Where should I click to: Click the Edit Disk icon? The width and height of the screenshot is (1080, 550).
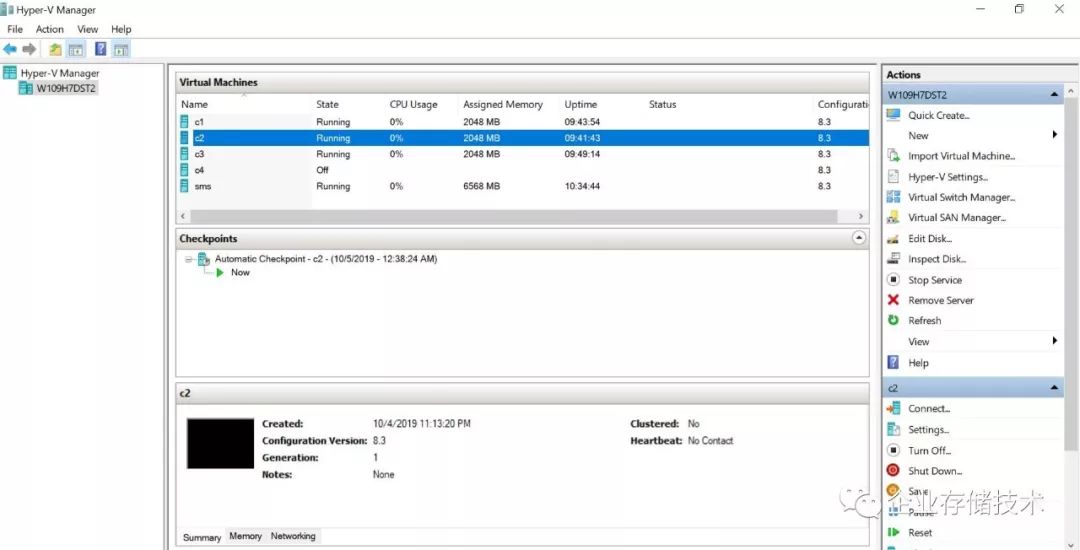[x=893, y=239]
